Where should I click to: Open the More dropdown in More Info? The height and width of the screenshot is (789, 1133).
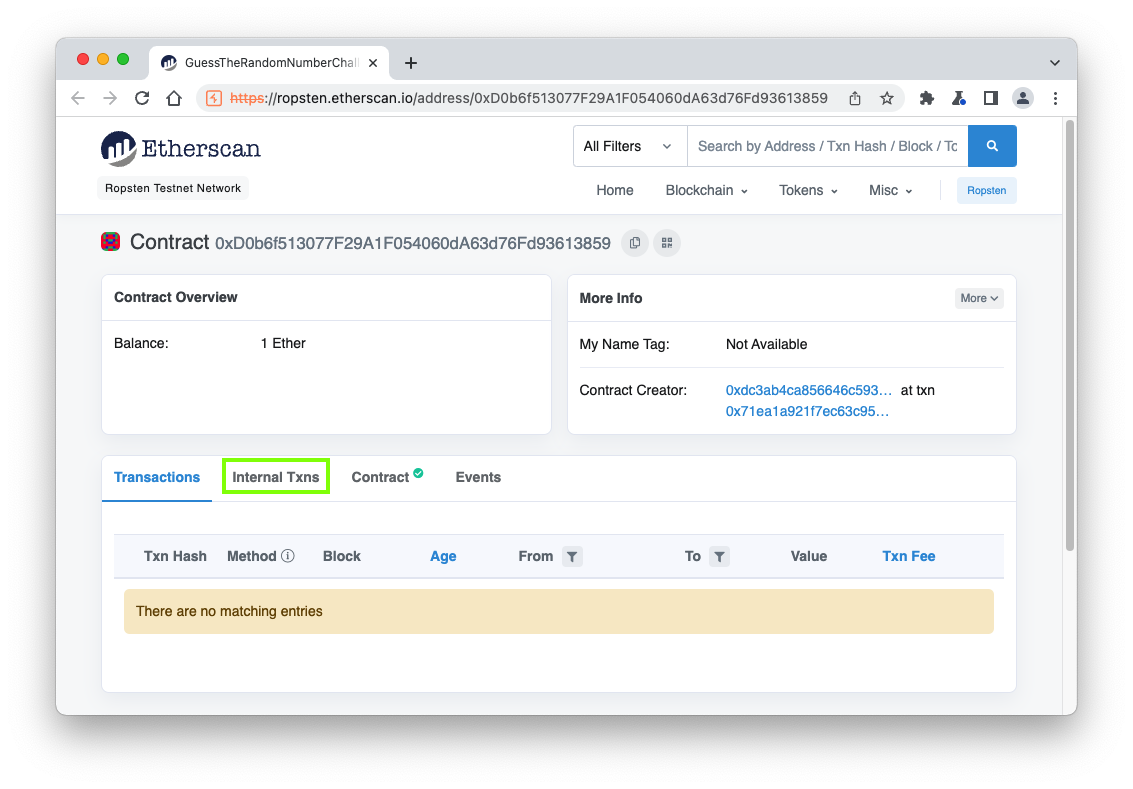point(979,298)
